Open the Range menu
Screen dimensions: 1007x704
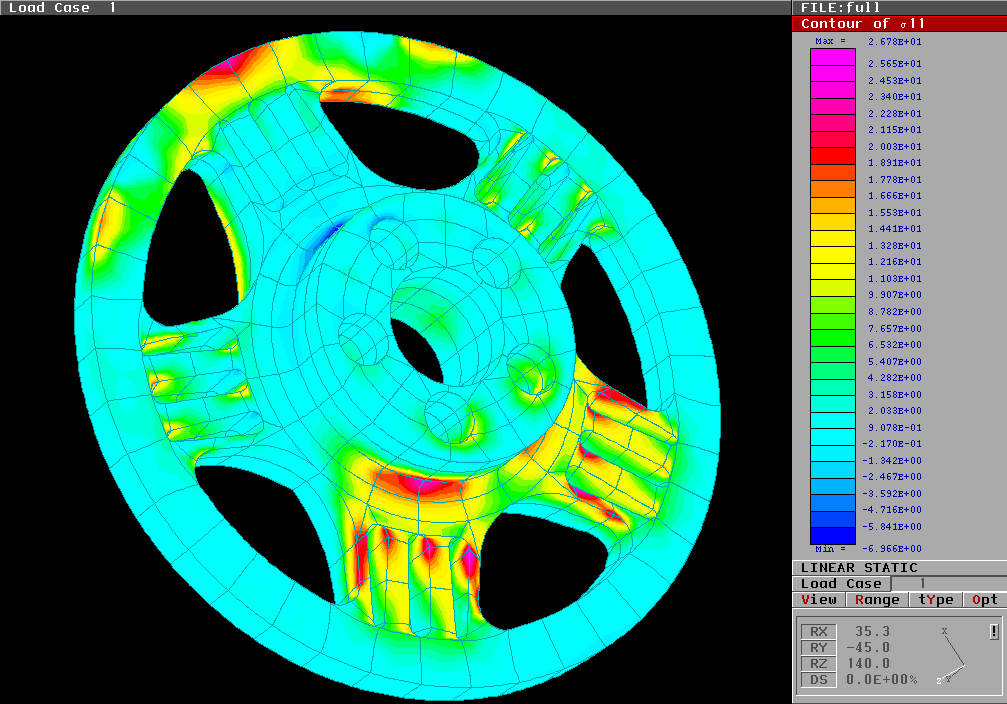tap(877, 600)
